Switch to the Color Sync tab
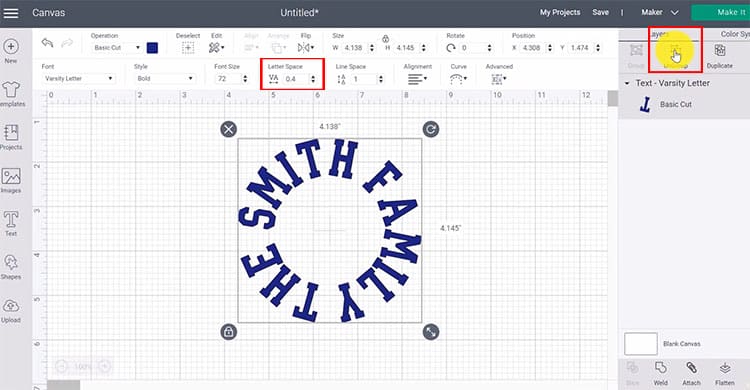 735,34
